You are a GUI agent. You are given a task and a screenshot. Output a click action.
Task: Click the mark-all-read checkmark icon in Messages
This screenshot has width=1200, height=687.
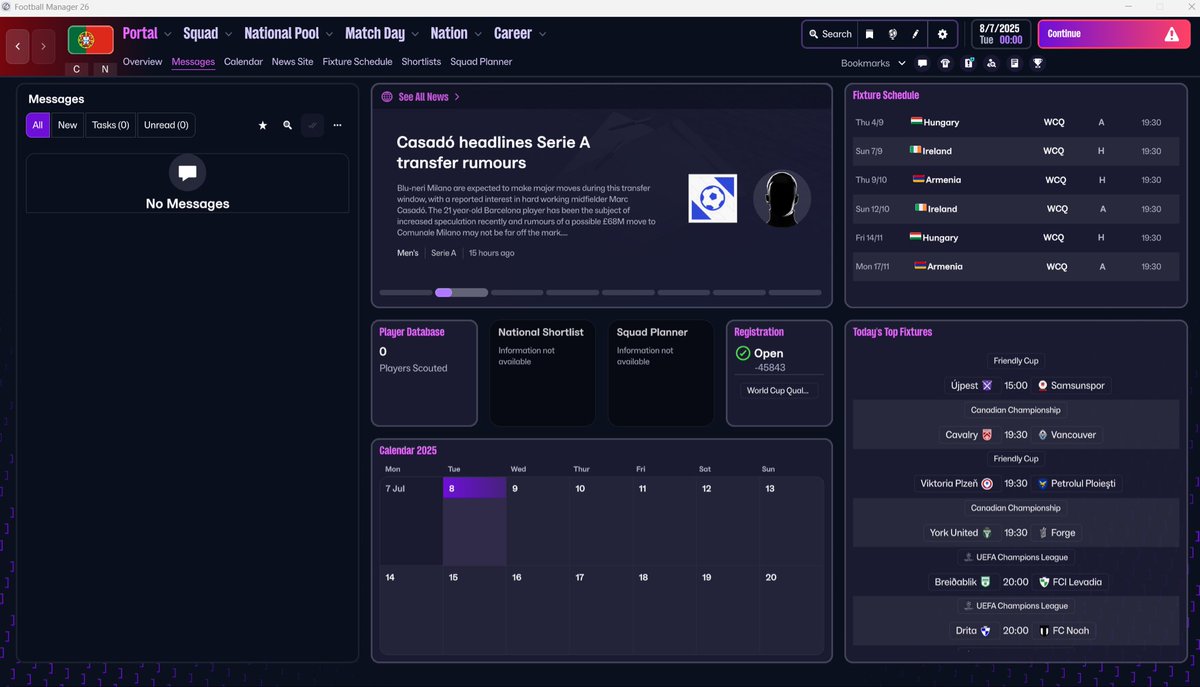312,125
